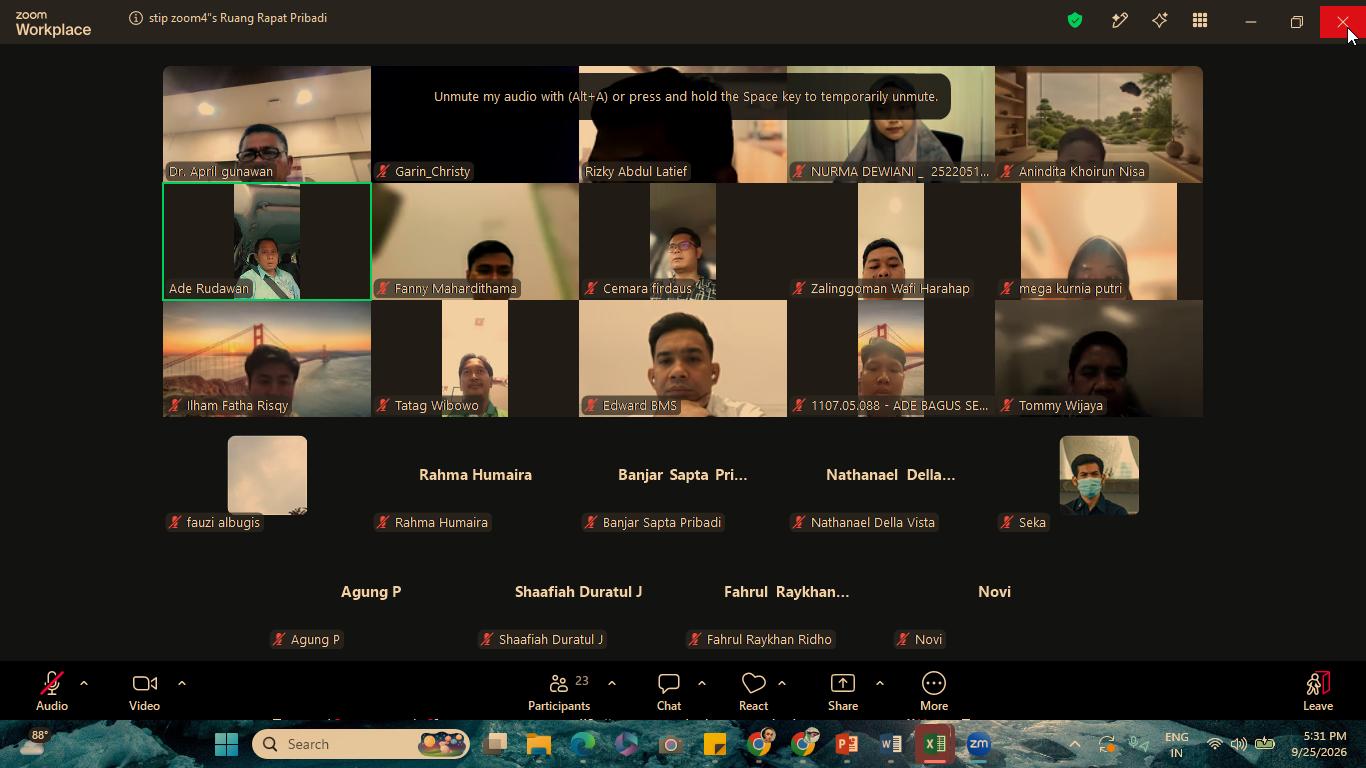Click the Share screen icon
This screenshot has height=768, width=1366.
tap(843, 691)
